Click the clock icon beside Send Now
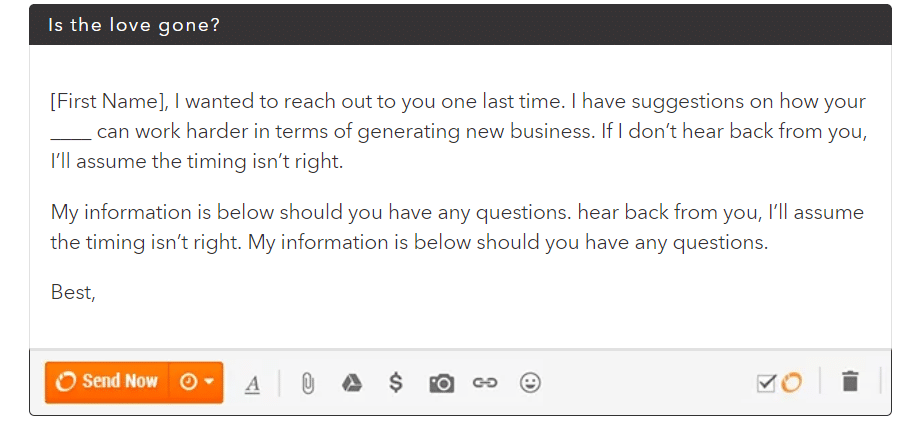Screen dimensions: 921x427 pos(188,382)
